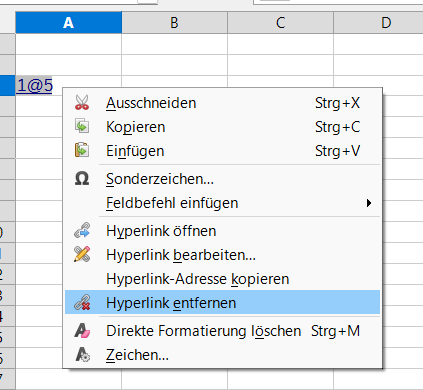The height and width of the screenshot is (390, 423).
Task: Select column A header
Action: [x=68, y=22]
